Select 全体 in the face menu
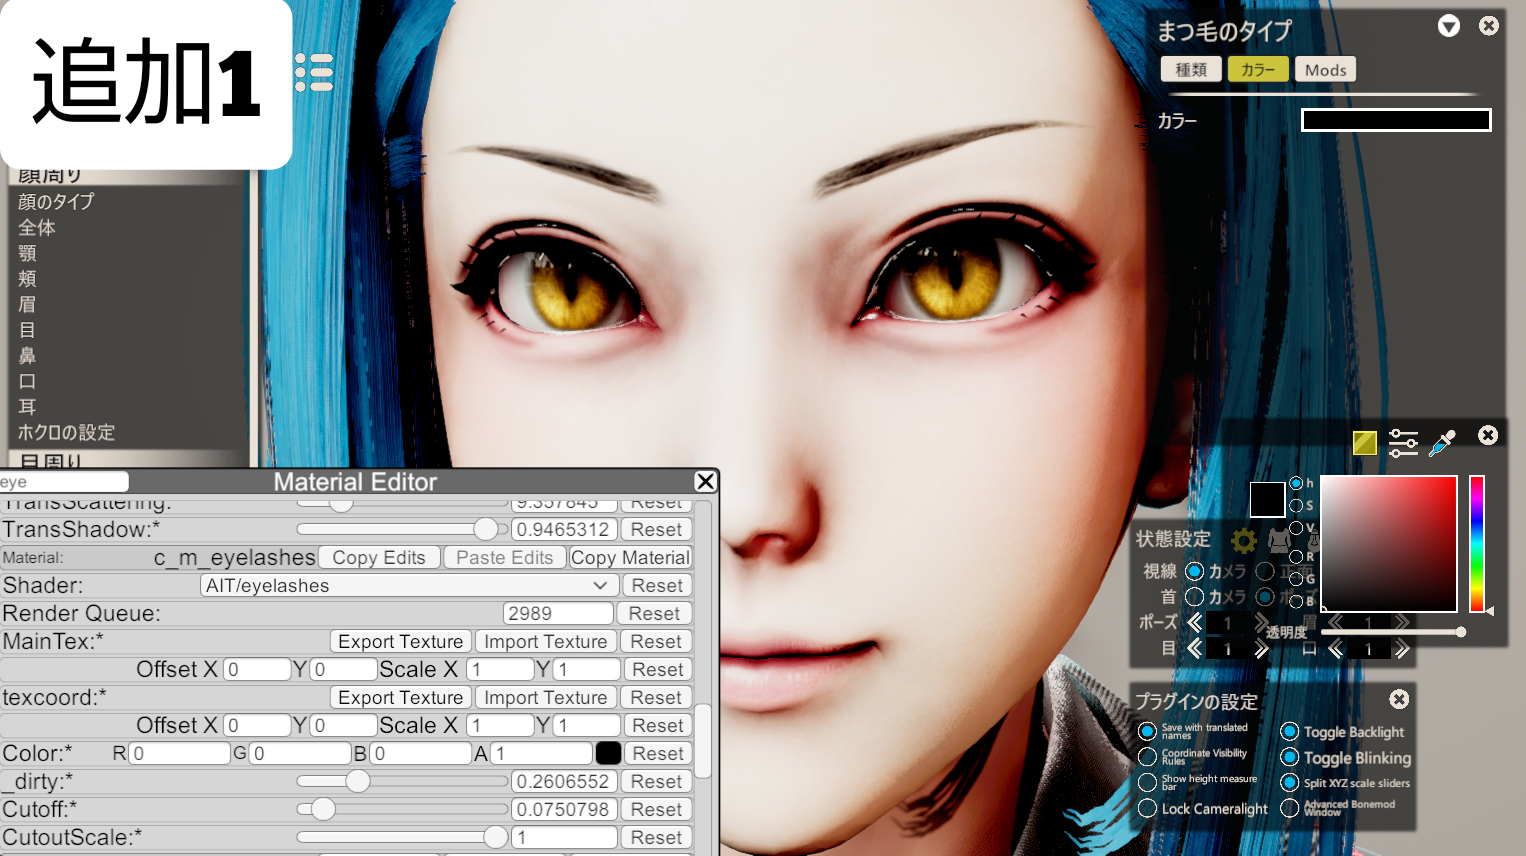The image size is (1526, 856). click(x=37, y=227)
